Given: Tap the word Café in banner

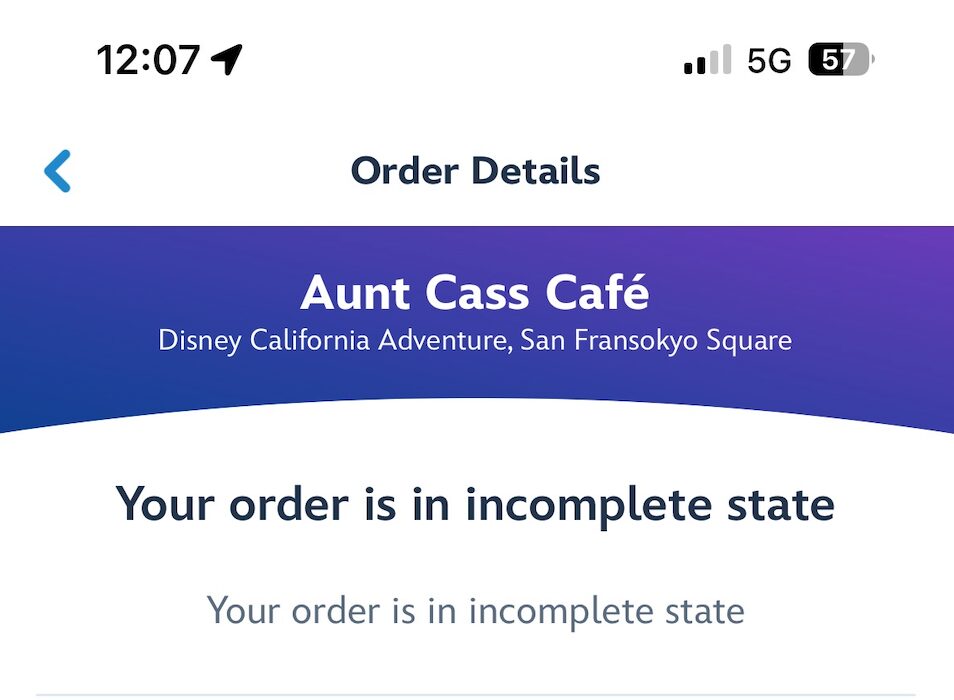Looking at the screenshot, I should click(597, 293).
